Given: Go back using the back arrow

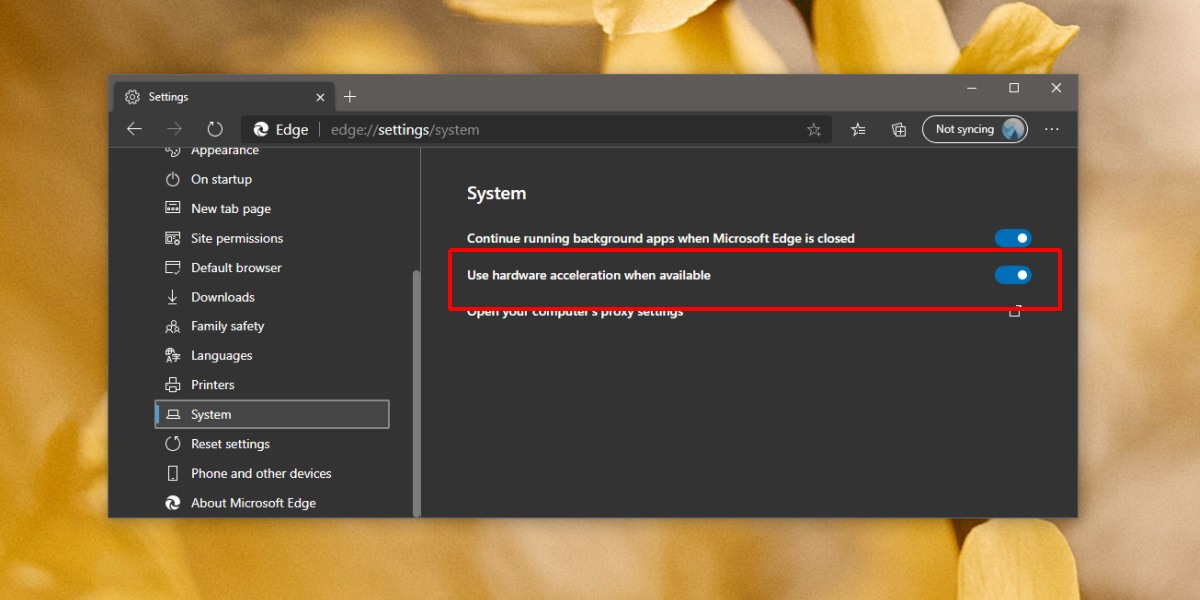Looking at the screenshot, I should pos(134,129).
